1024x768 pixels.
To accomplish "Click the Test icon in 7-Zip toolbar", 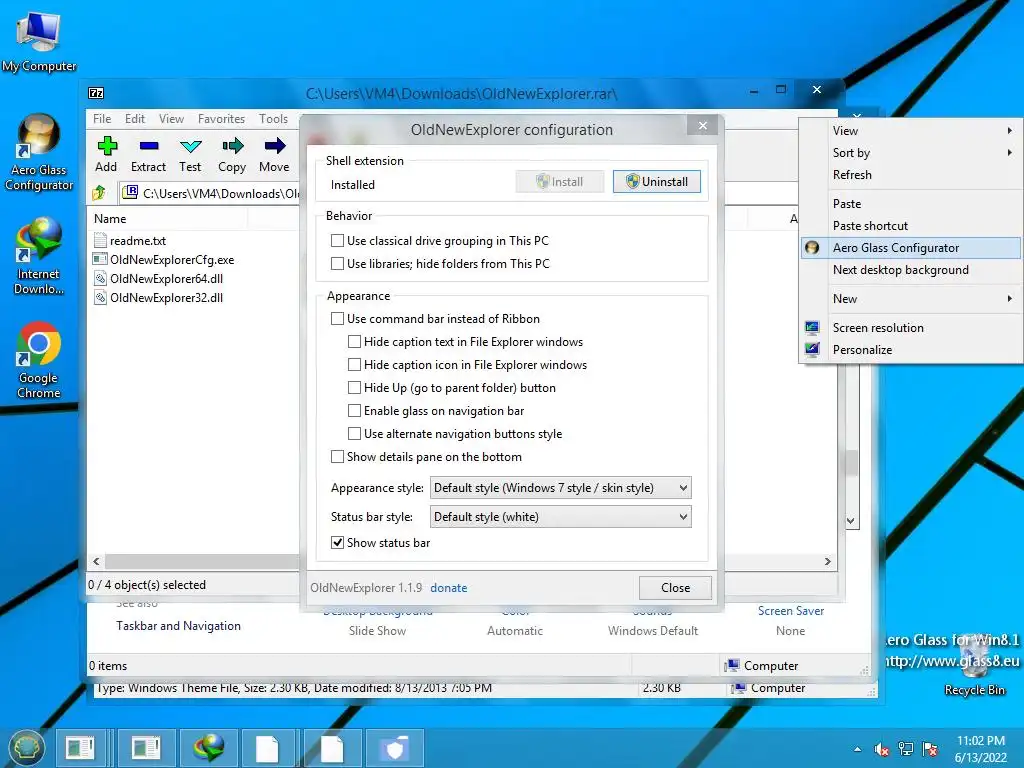I will (x=191, y=146).
